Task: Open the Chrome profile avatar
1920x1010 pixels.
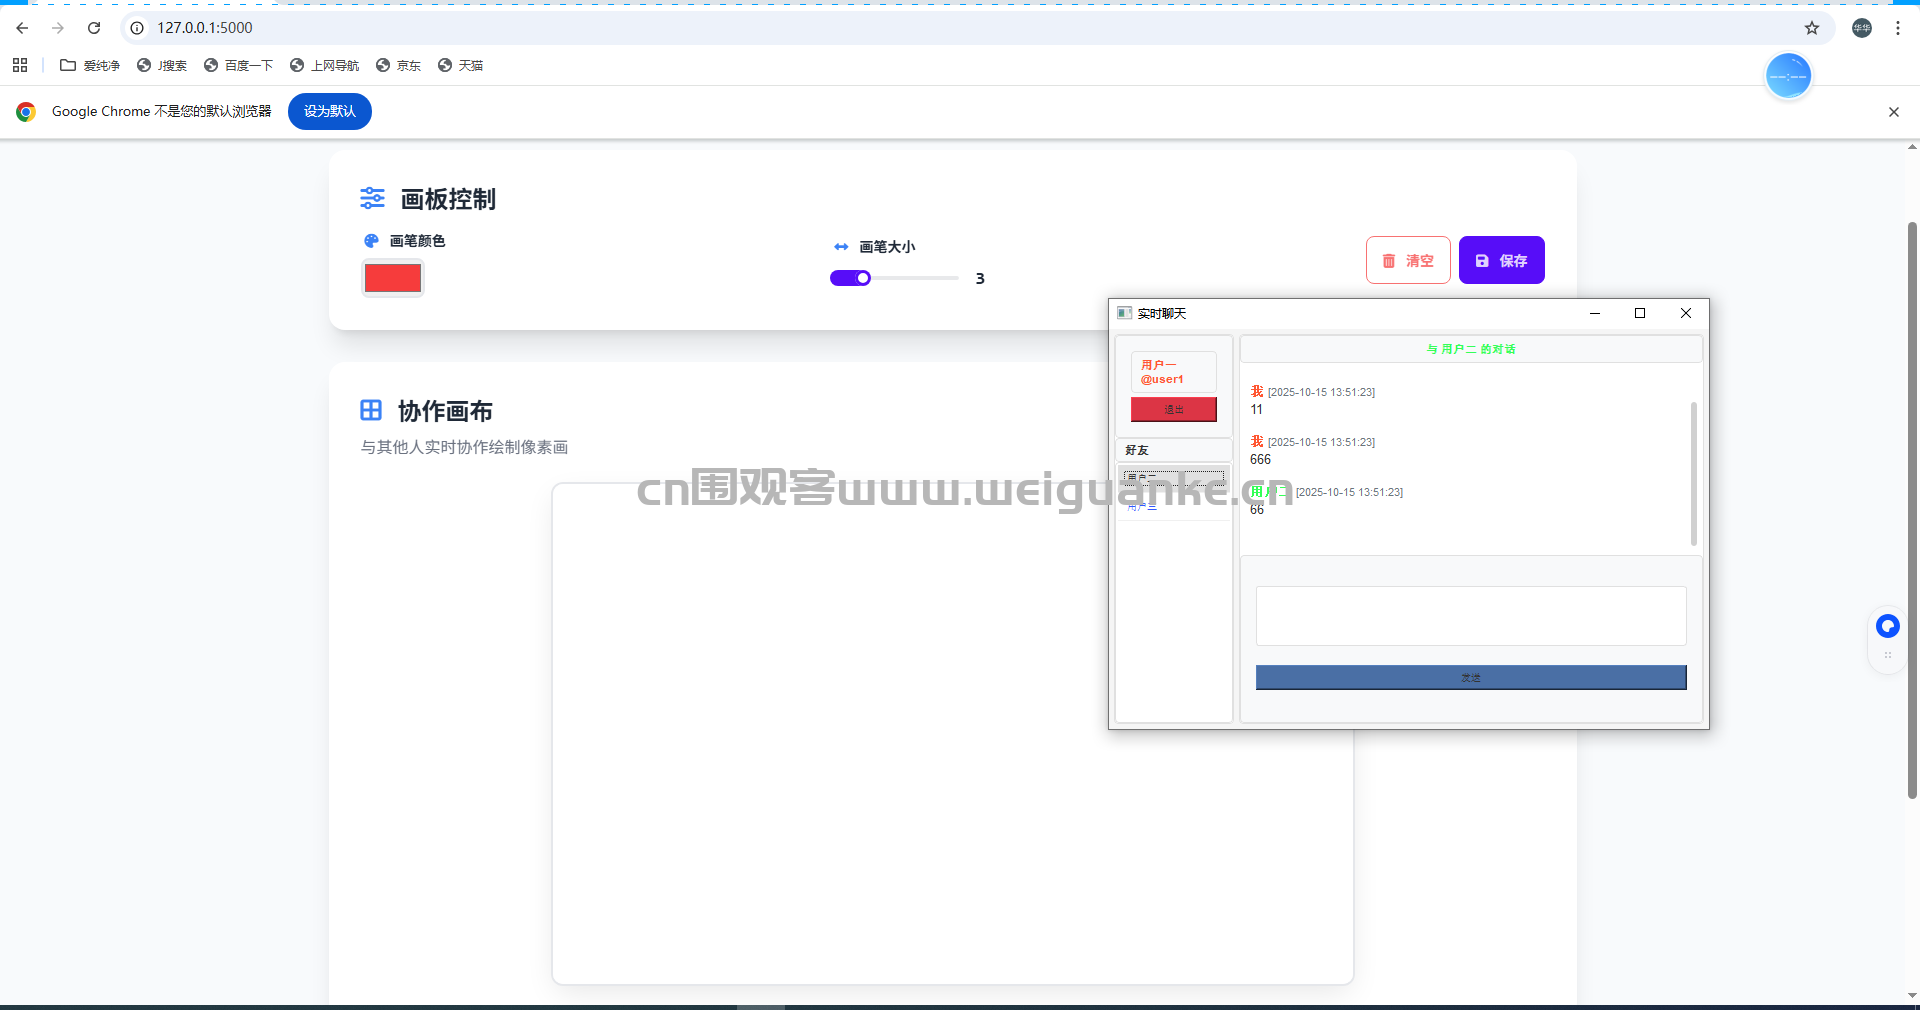Action: point(1862,28)
